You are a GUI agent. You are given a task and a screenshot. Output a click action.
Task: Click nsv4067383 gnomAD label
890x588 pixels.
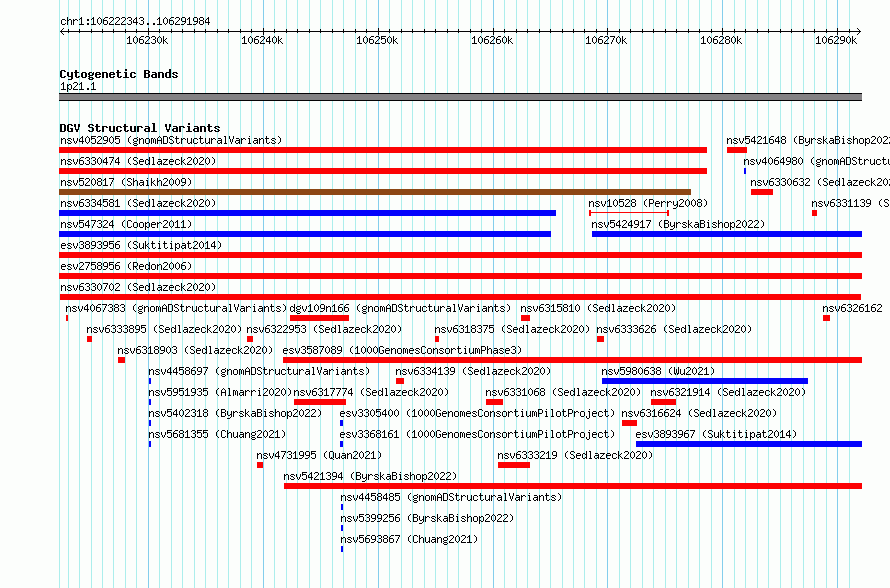[x=176, y=308]
